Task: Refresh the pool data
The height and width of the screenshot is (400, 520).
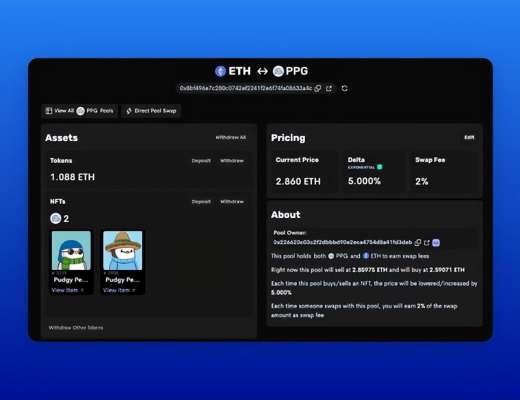Action: tap(344, 88)
